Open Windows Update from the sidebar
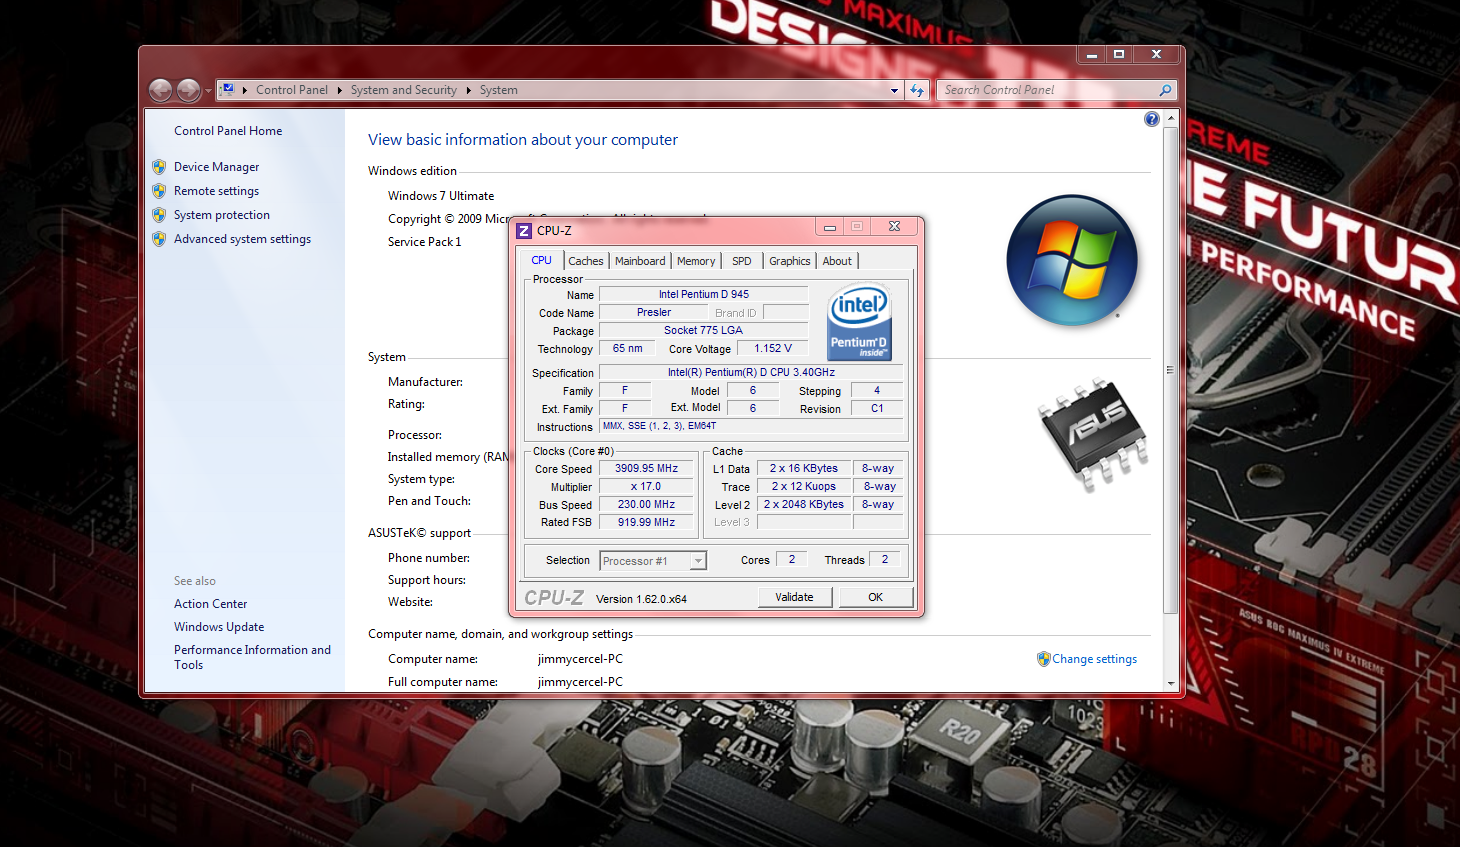 coord(219,626)
